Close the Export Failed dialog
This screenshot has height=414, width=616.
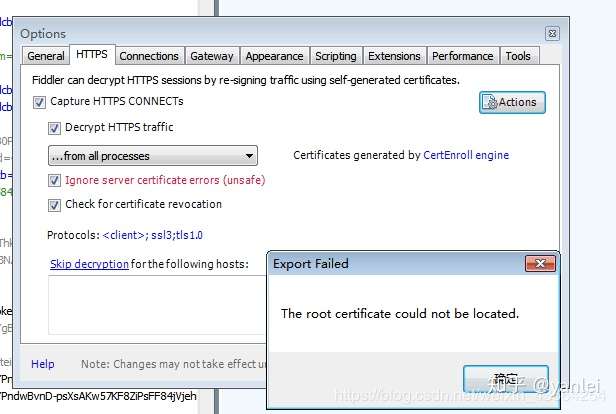click(x=540, y=264)
